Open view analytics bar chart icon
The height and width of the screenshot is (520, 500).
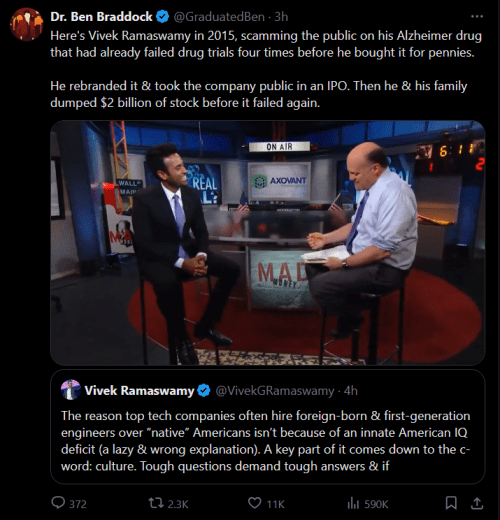point(353,503)
